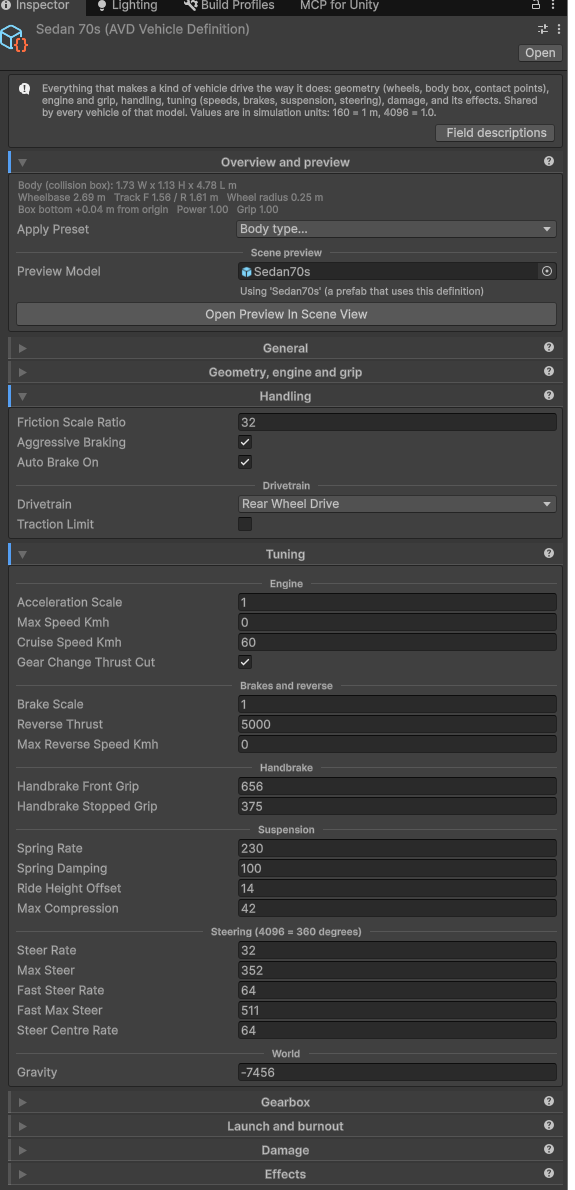
Task: Switch to the Lighting tab
Action: pyautogui.click(x=127, y=5)
